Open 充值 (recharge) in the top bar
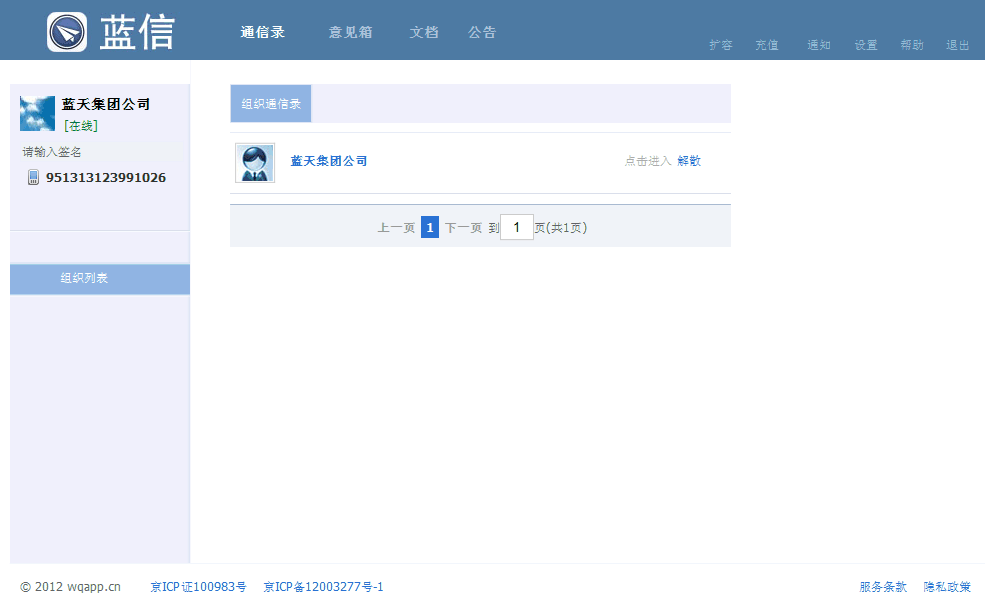This screenshot has height=611, width=985. tap(767, 45)
